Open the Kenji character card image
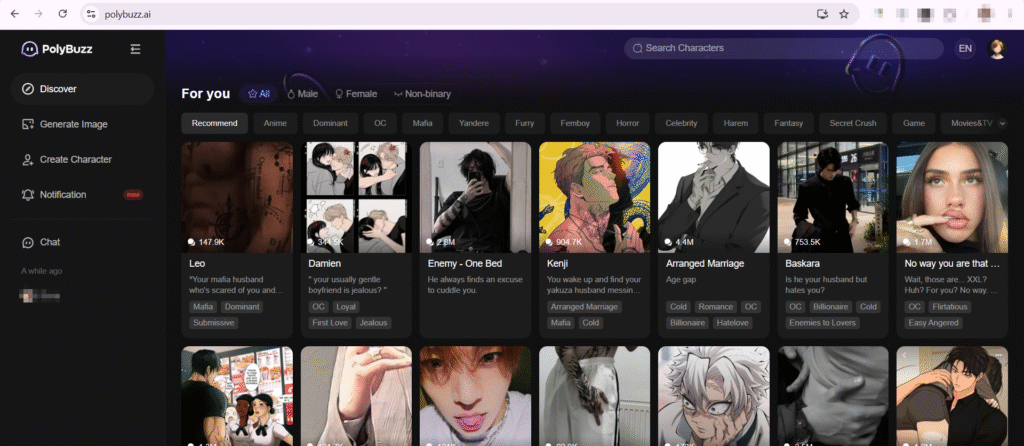 [594, 197]
